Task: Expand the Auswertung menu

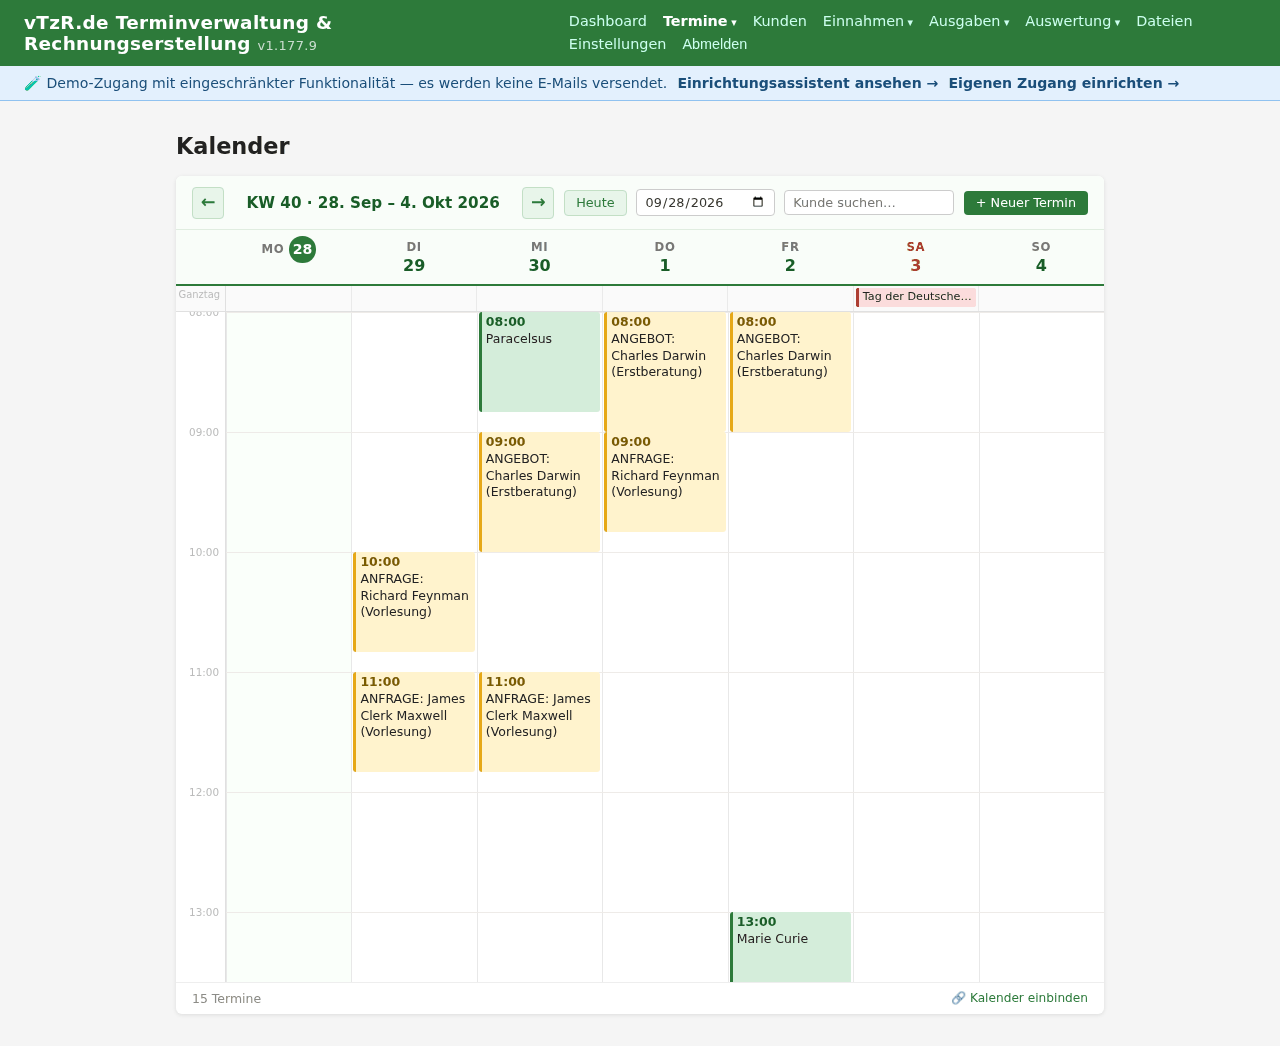Action: click(1072, 21)
